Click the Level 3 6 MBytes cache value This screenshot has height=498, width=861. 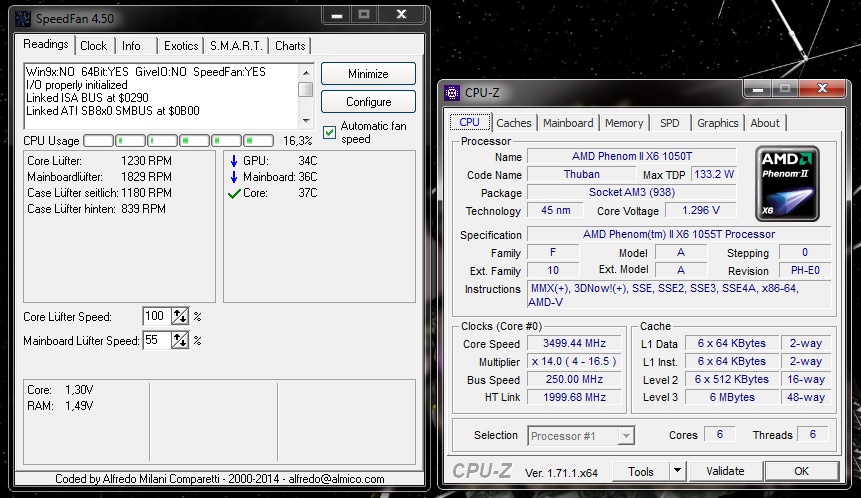coord(732,397)
